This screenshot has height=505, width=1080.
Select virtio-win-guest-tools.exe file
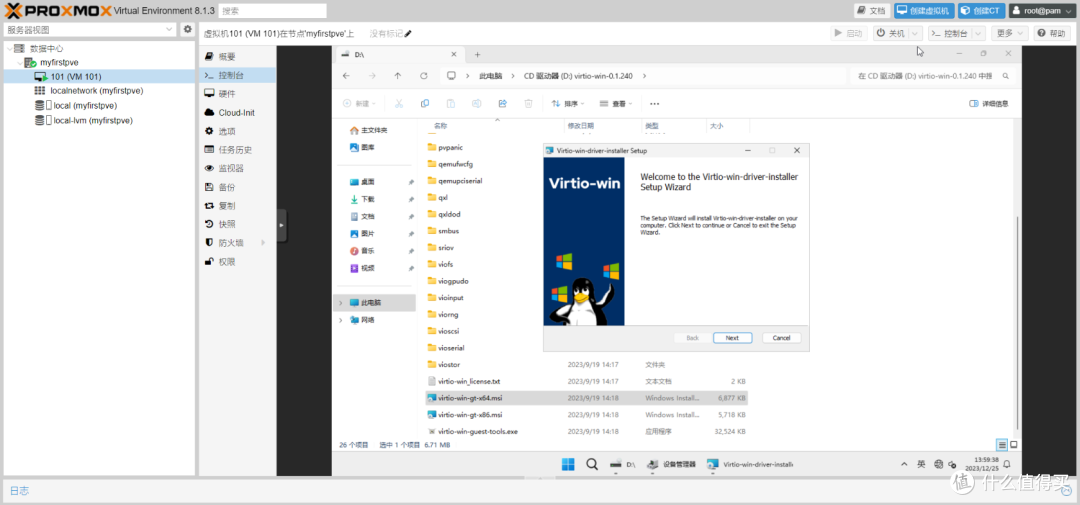pyautogui.click(x=477, y=431)
